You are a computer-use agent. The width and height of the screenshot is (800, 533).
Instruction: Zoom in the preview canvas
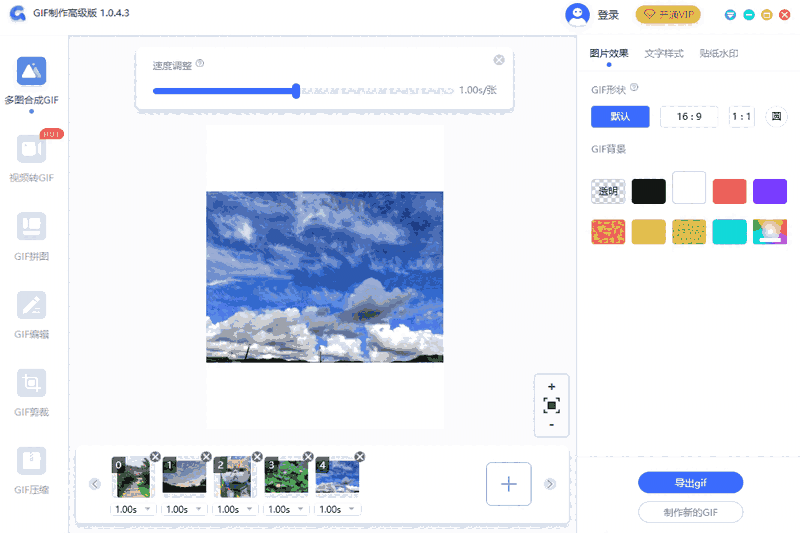point(552,387)
